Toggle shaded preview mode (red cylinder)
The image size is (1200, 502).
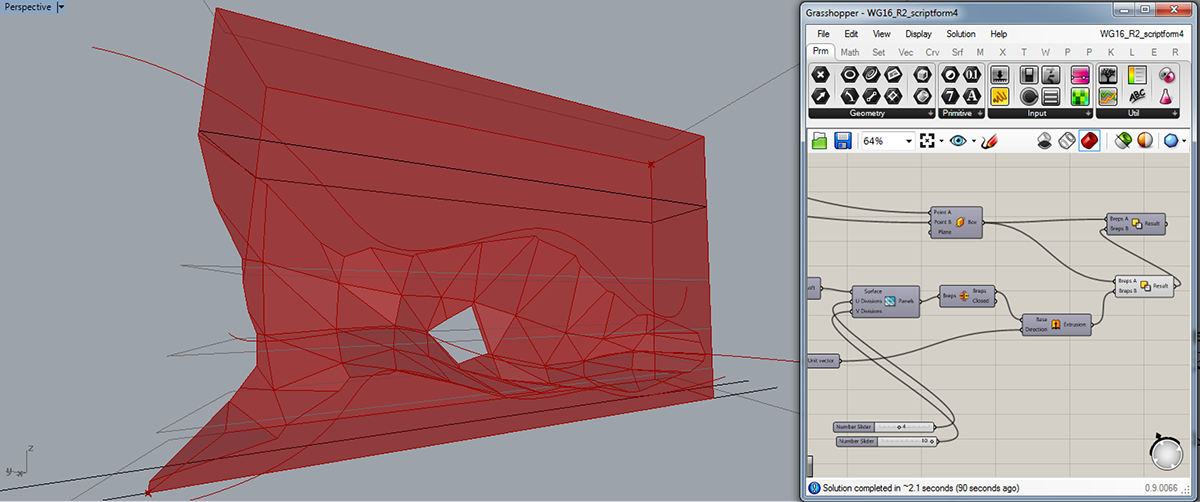(1089, 141)
